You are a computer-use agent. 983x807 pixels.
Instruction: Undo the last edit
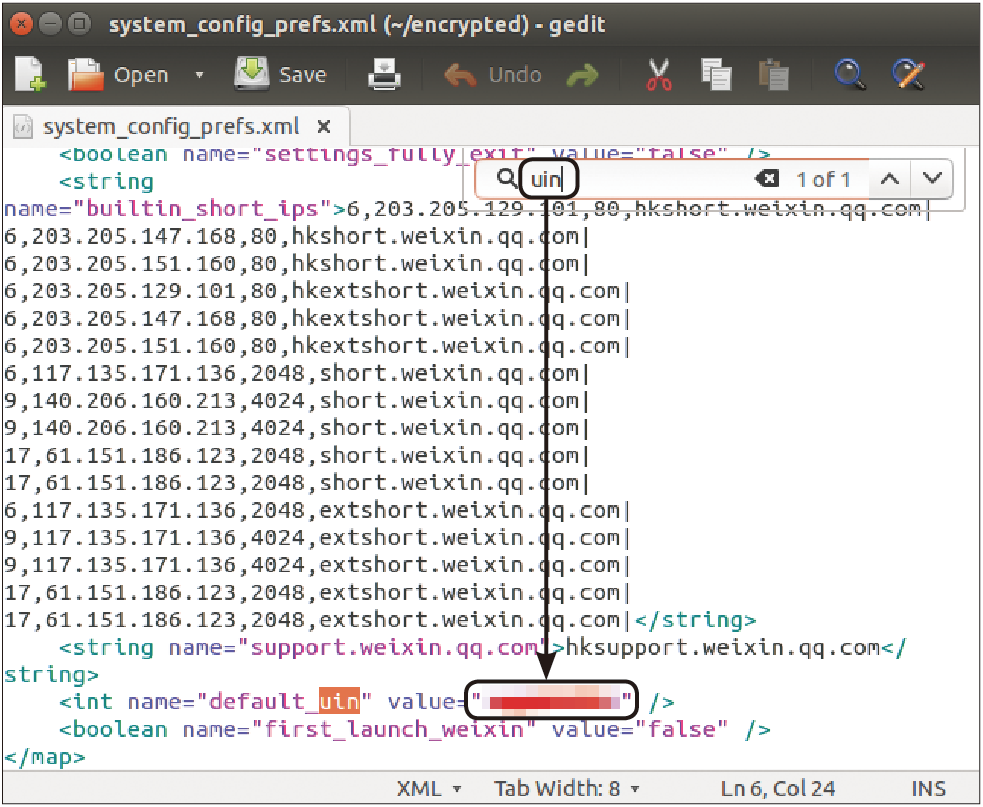pos(493,75)
